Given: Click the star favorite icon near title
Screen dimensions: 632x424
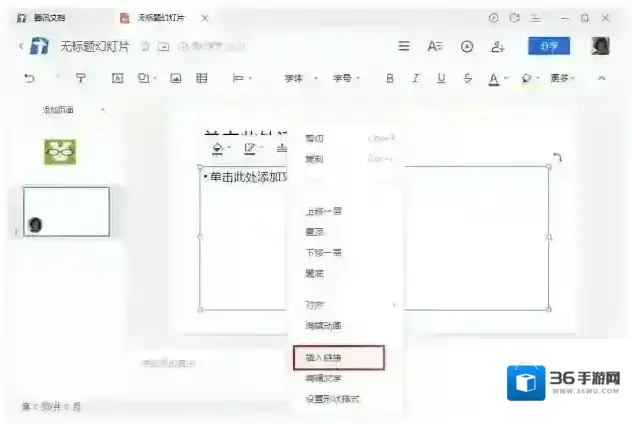Looking at the screenshot, I should pyautogui.click(x=146, y=46).
